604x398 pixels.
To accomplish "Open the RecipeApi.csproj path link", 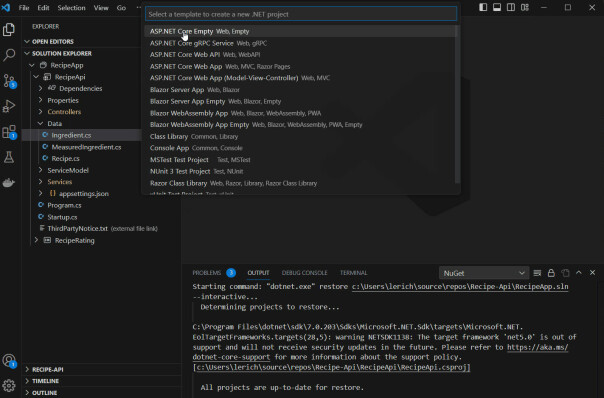I will [x=332, y=367].
